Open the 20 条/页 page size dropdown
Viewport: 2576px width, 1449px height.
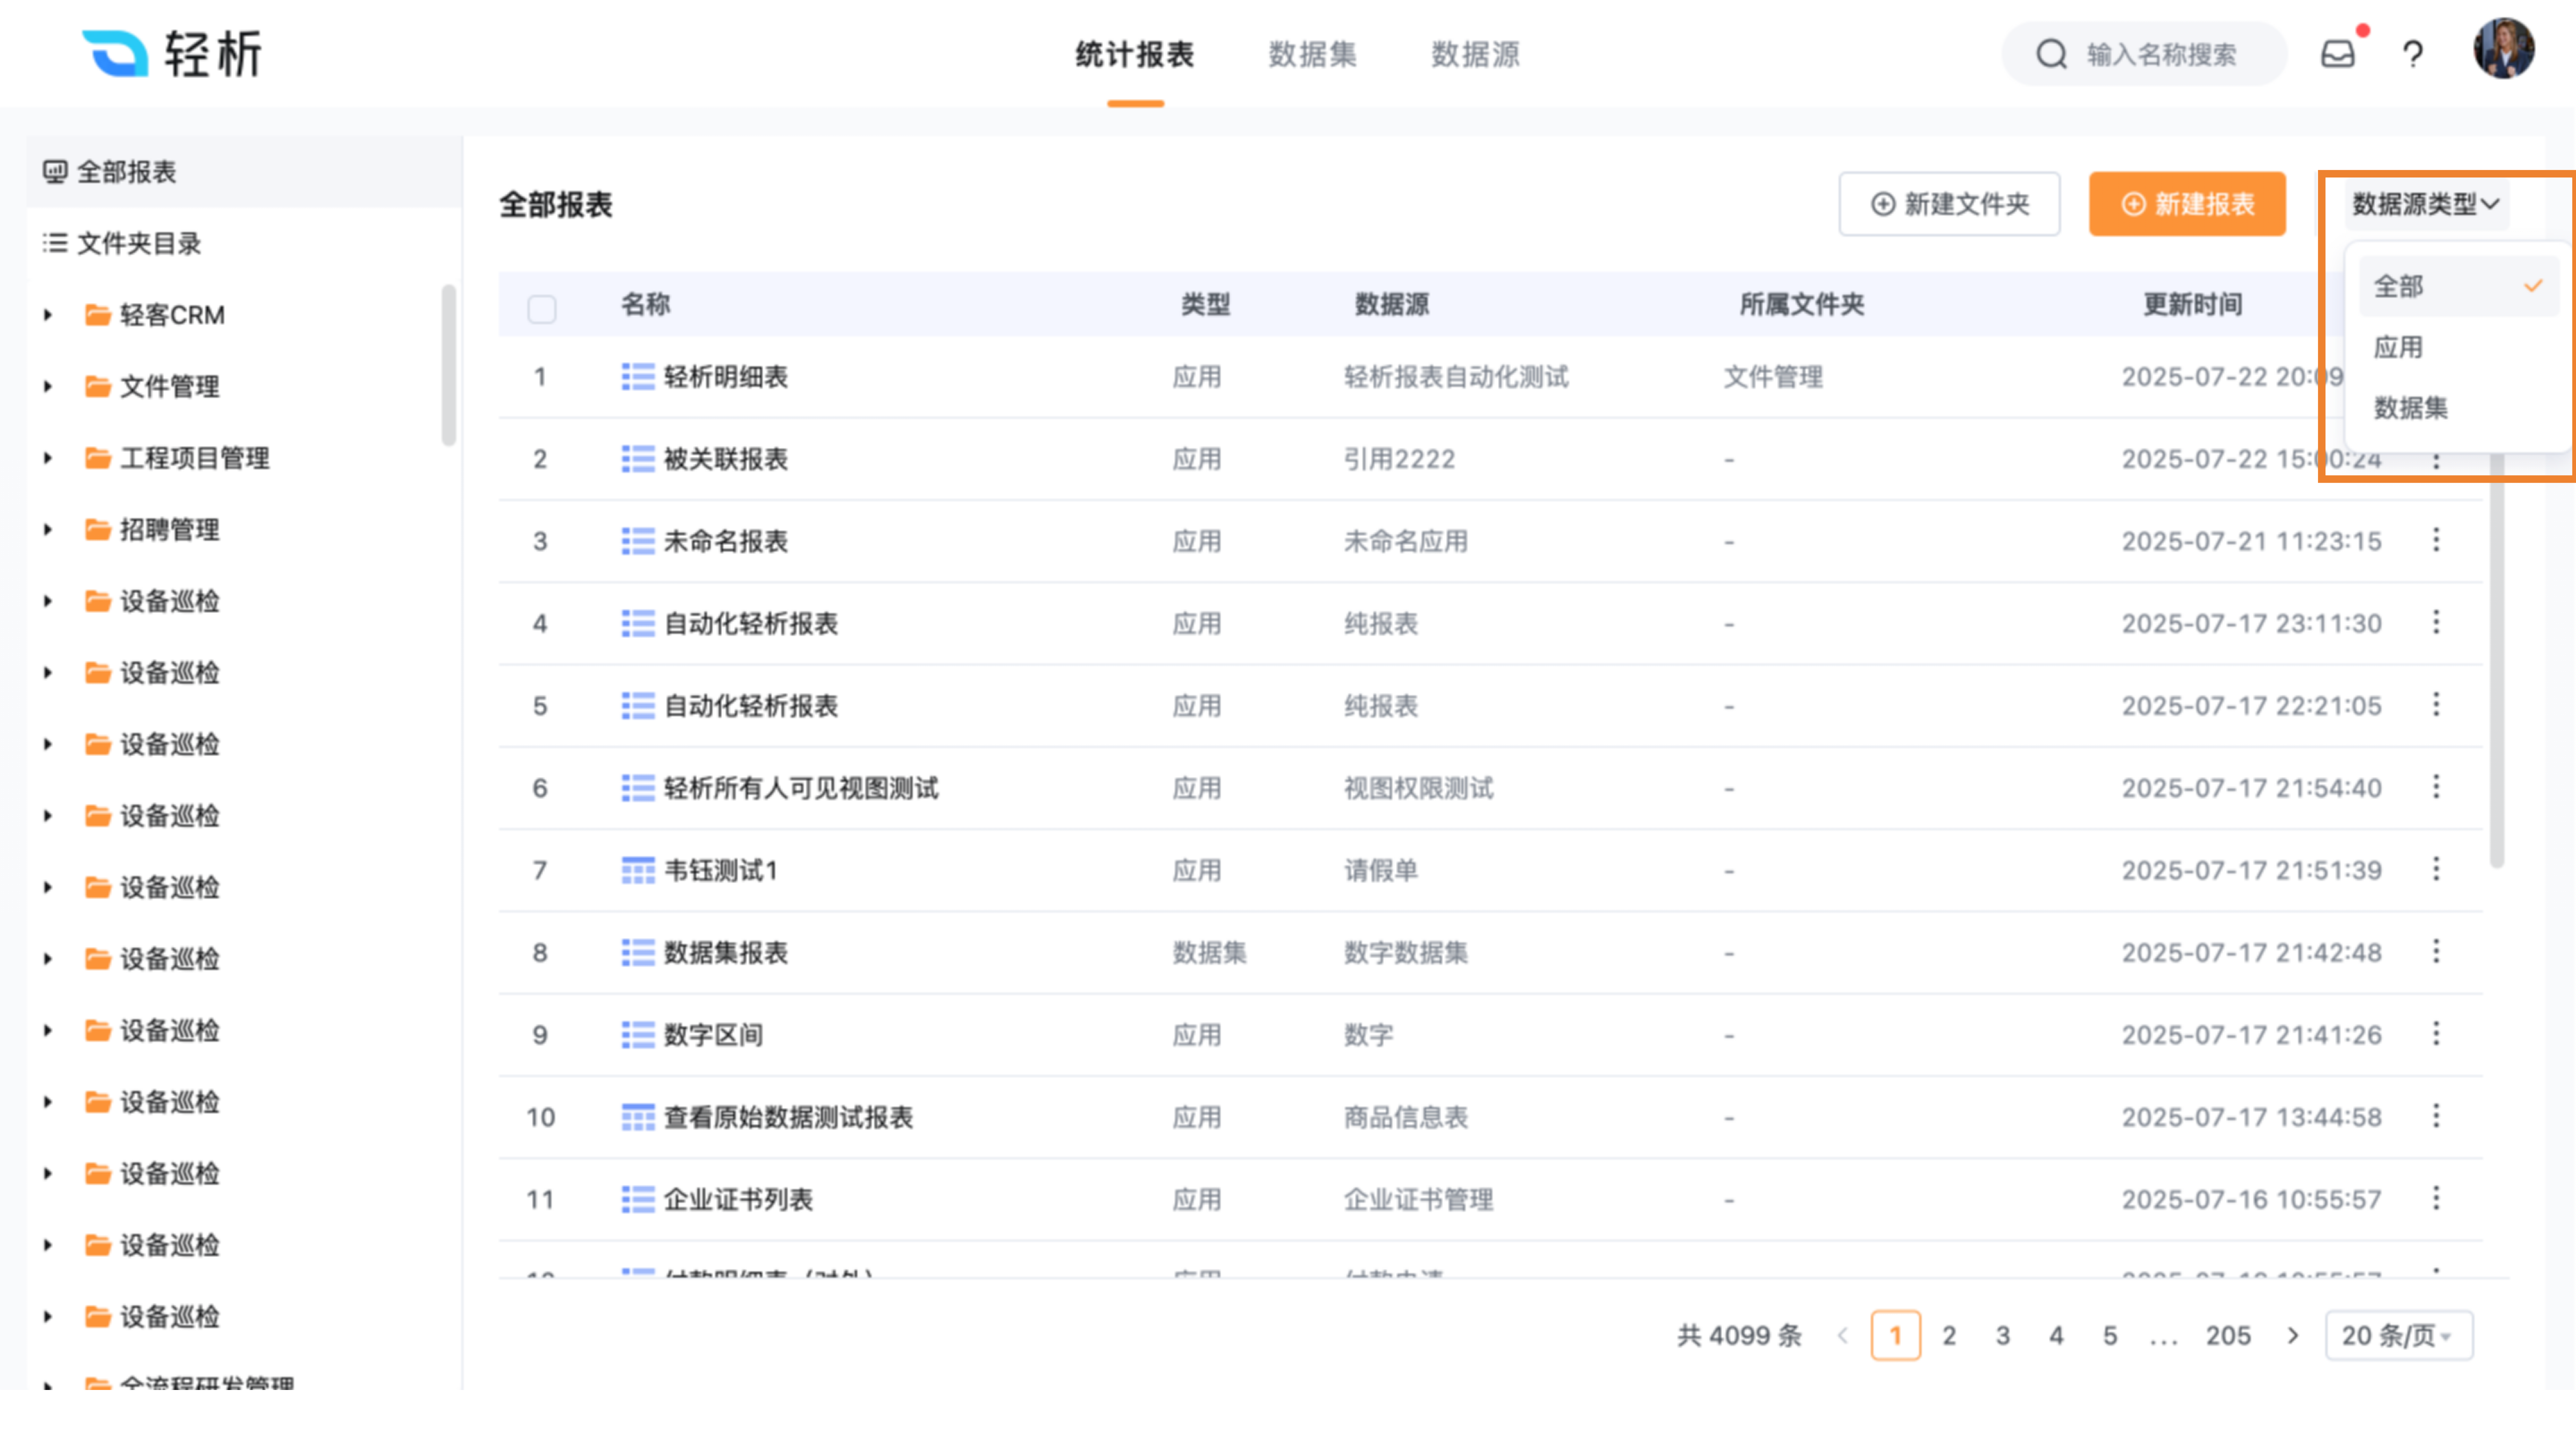pos(2399,1336)
